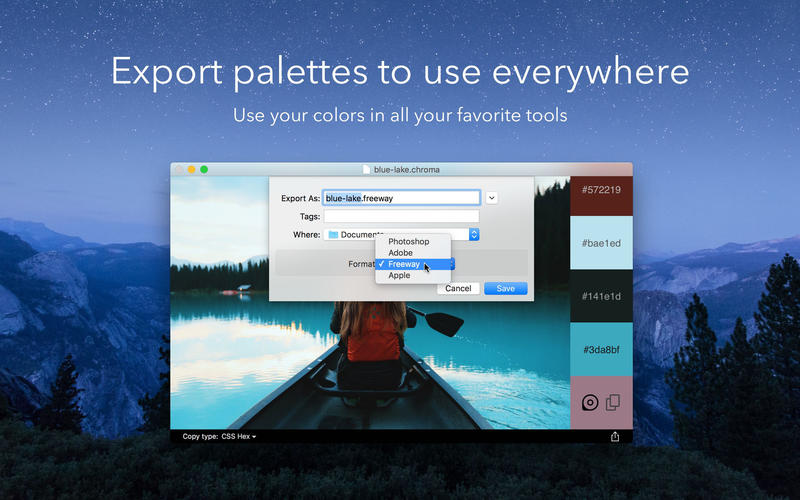This screenshot has height=500, width=800.
Task: Expand the save dialog chevron button
Action: 491,198
